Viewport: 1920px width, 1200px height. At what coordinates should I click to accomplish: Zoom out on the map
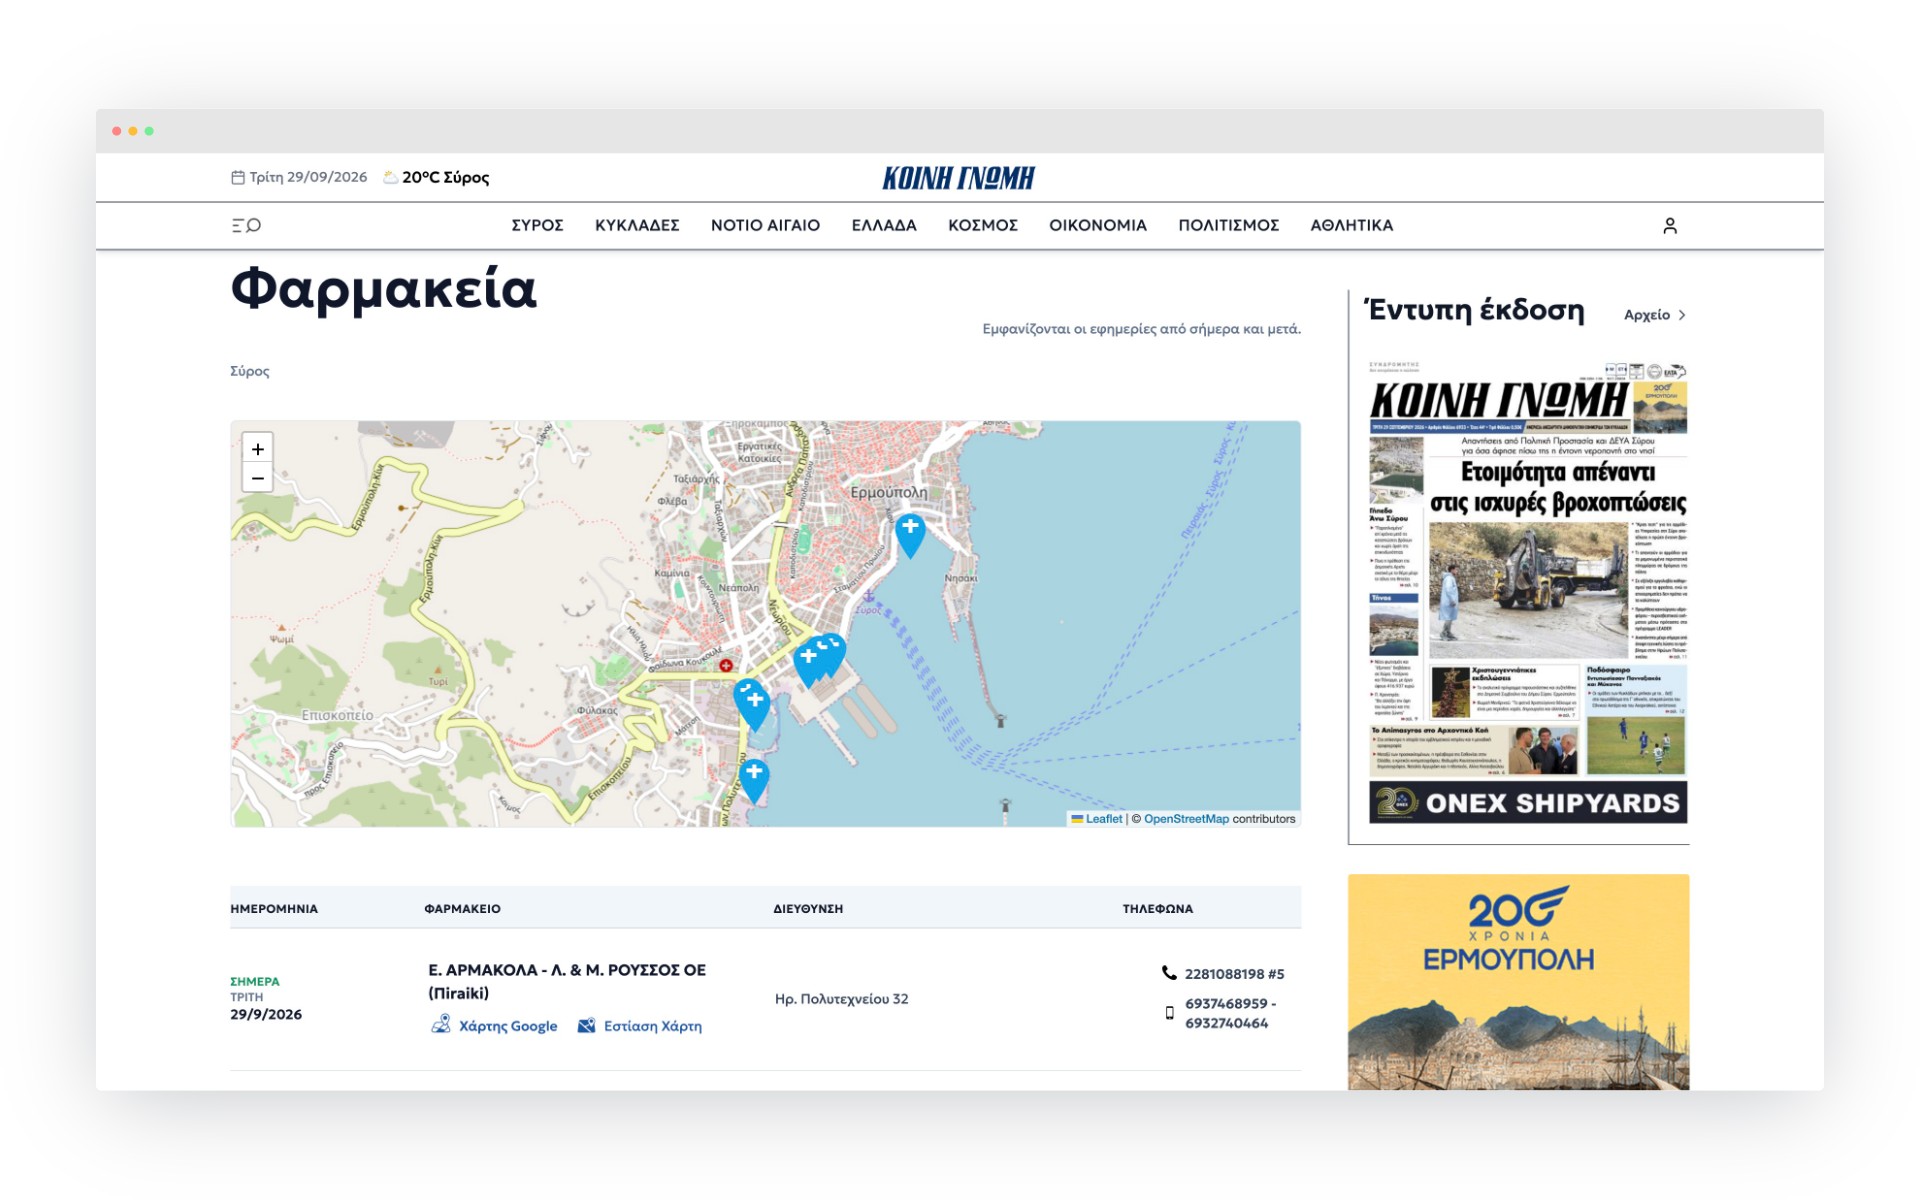[x=257, y=478]
